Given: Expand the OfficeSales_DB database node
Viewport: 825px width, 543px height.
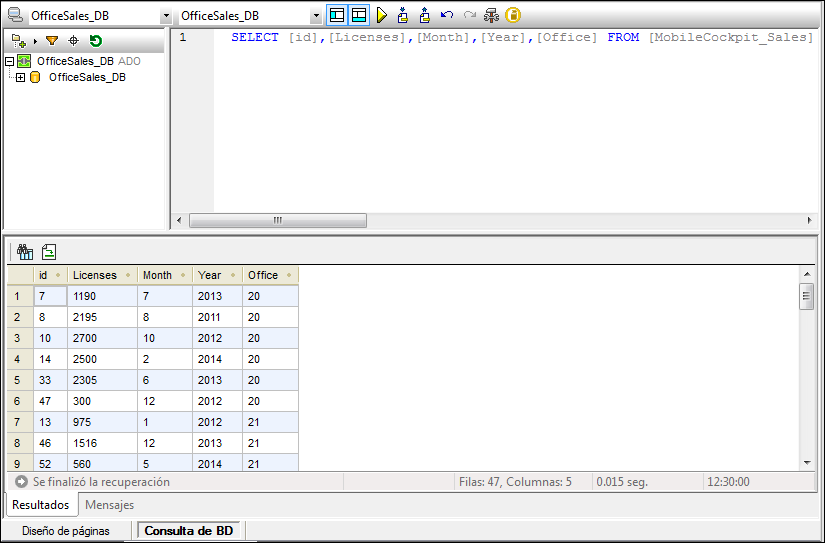Looking at the screenshot, I should pos(20,77).
